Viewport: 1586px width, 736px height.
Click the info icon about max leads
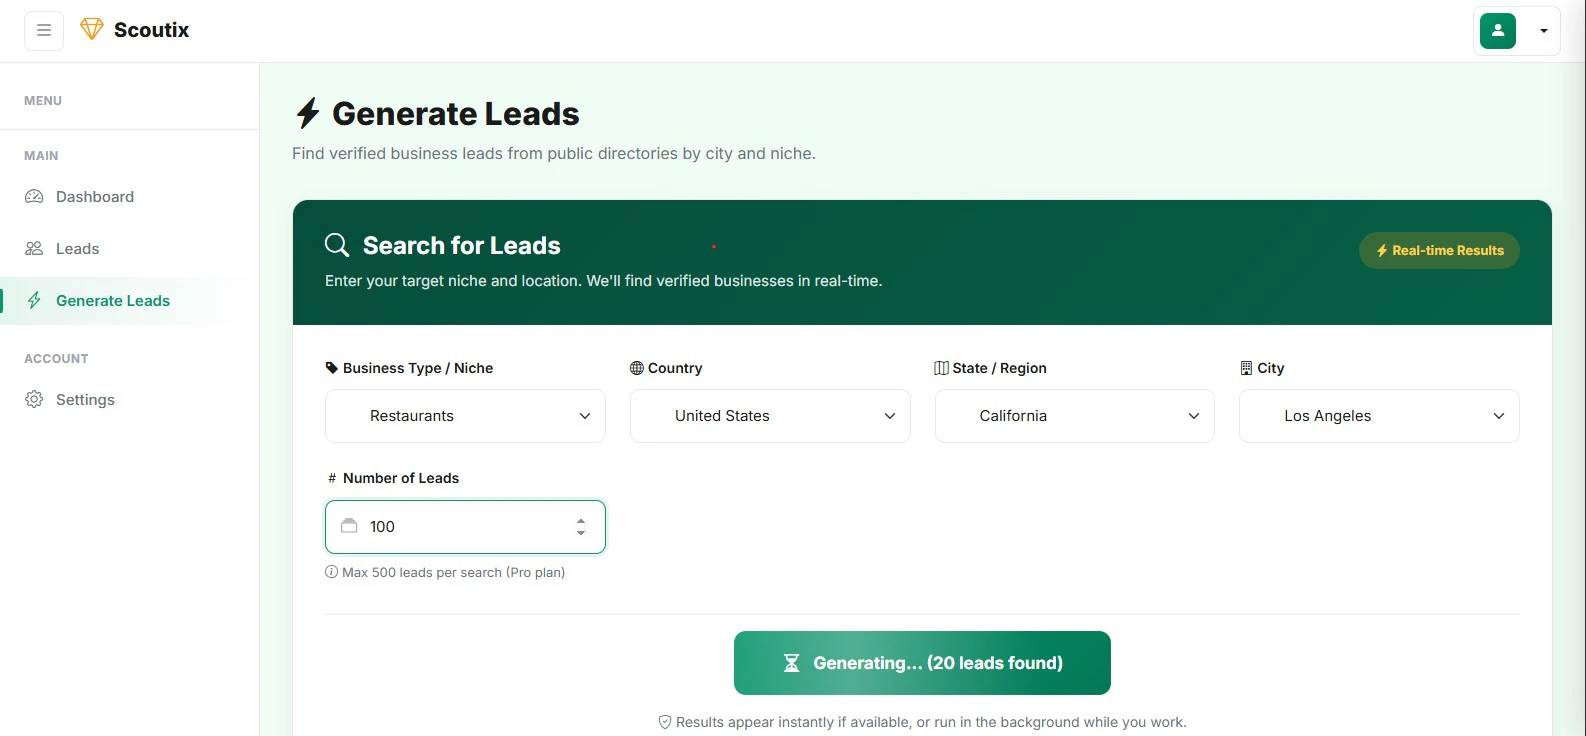(330, 571)
